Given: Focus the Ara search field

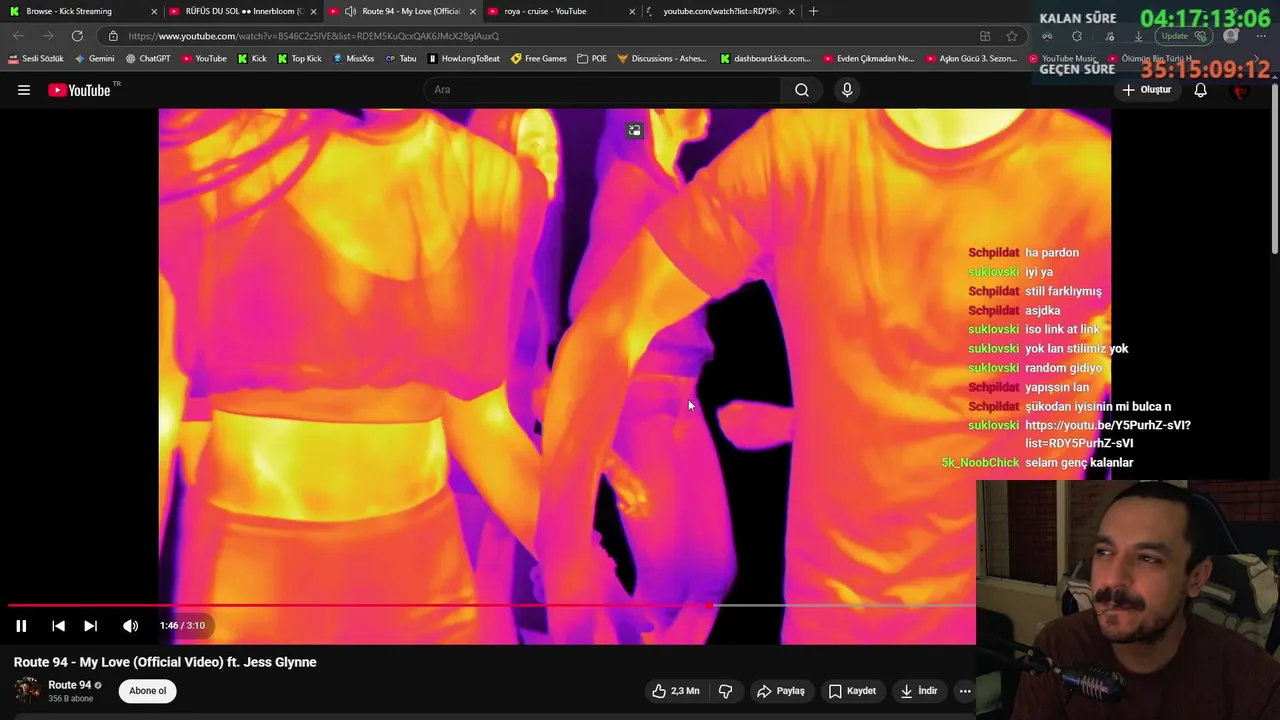Looking at the screenshot, I should (603, 90).
